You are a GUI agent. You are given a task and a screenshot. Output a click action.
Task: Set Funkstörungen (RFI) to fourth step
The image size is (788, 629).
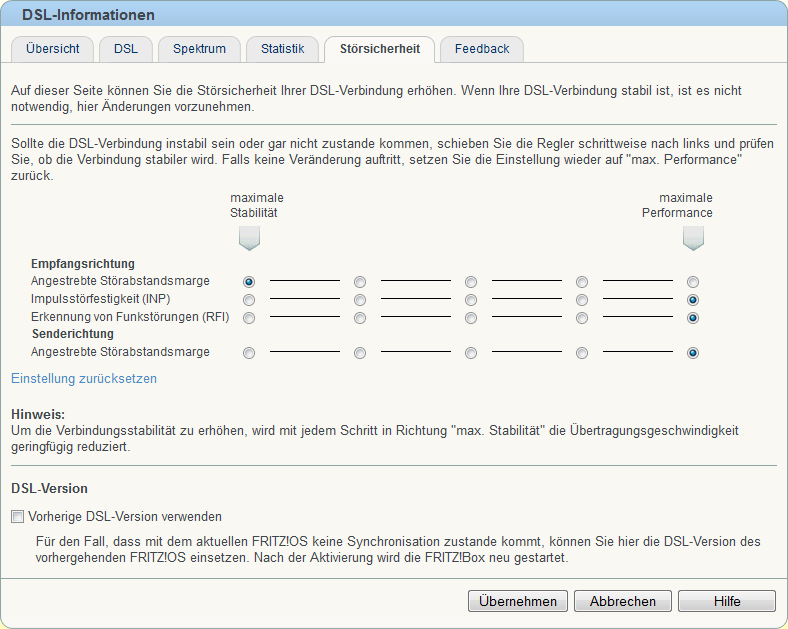(582, 318)
